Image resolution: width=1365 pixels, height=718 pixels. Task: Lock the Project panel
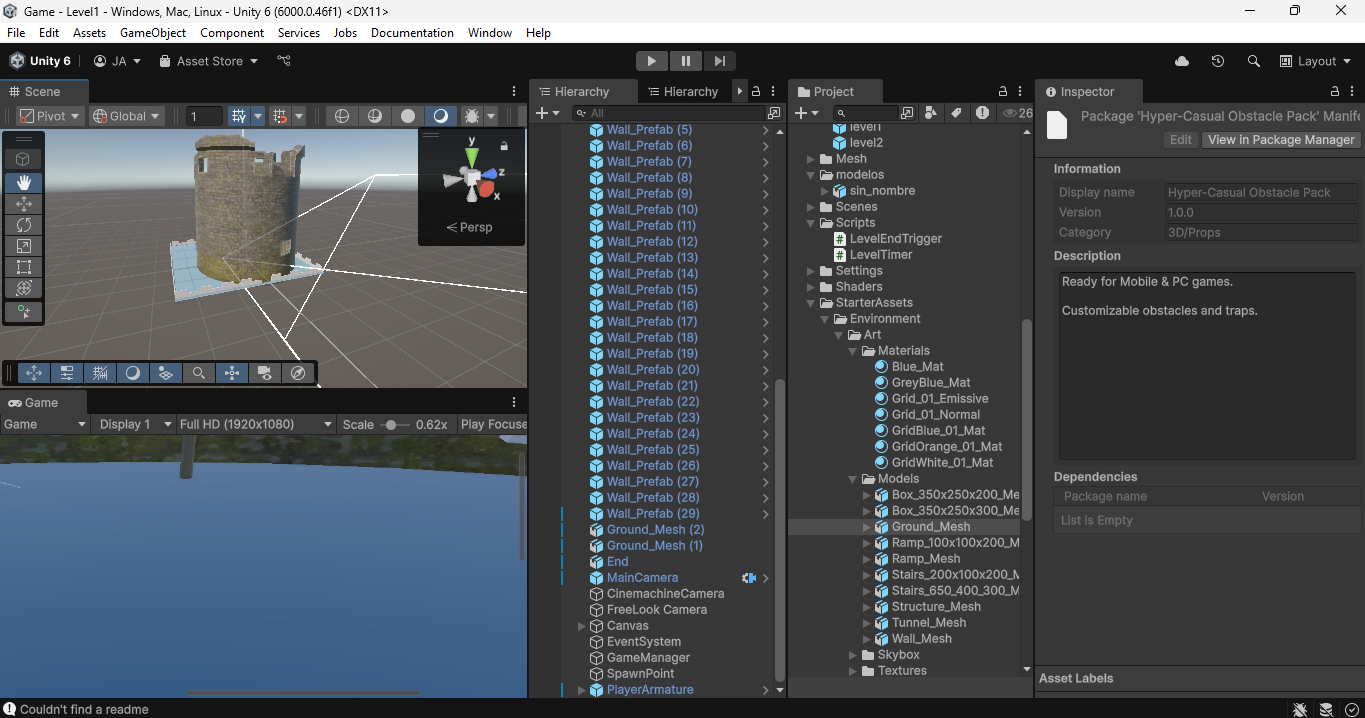1003,91
